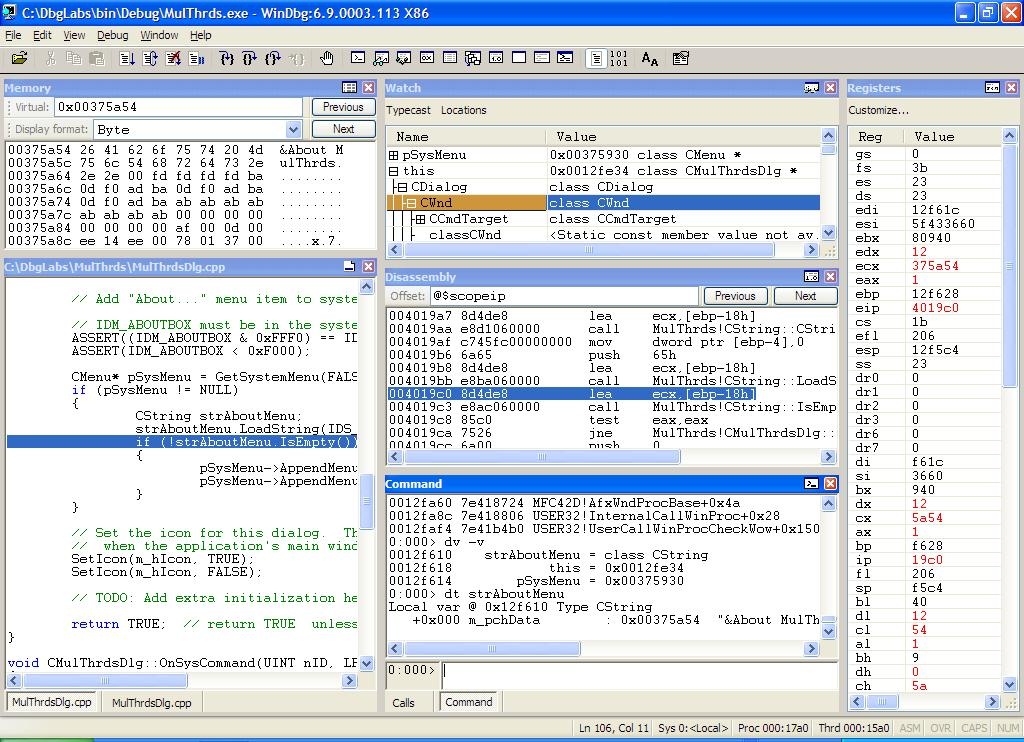Collapse the 'this' watch entry
Screen dimensions: 1024x742
(393, 171)
